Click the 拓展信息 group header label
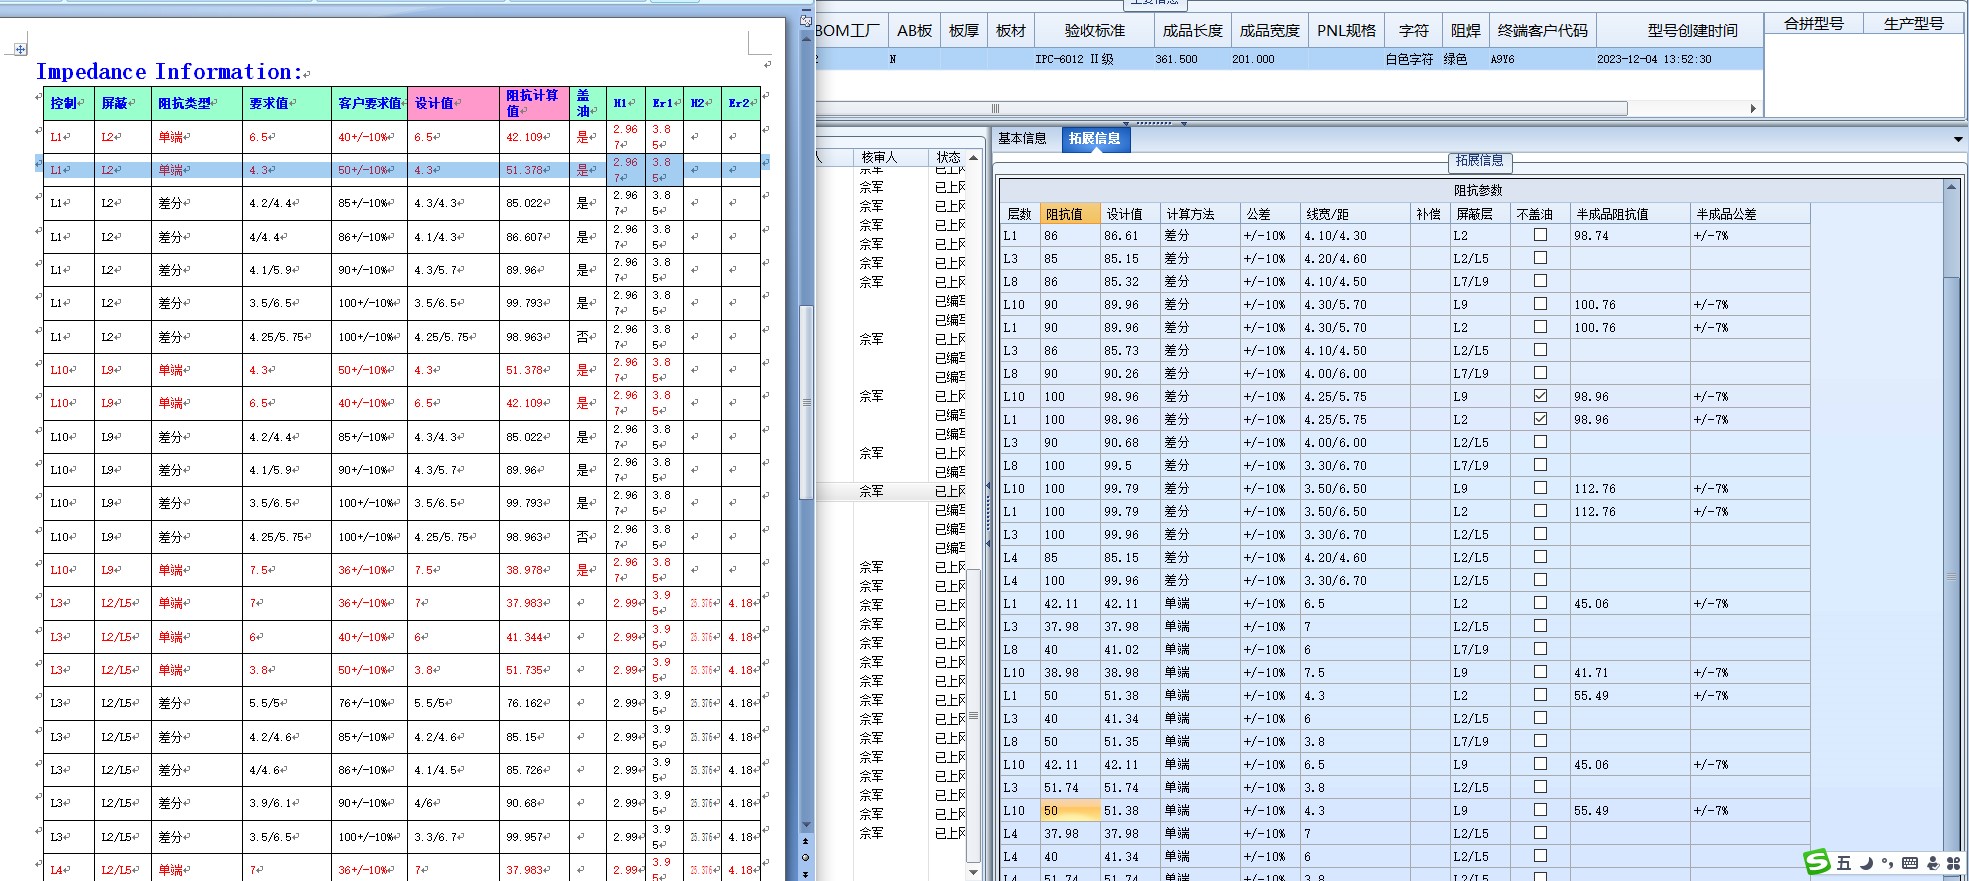 coord(1479,160)
